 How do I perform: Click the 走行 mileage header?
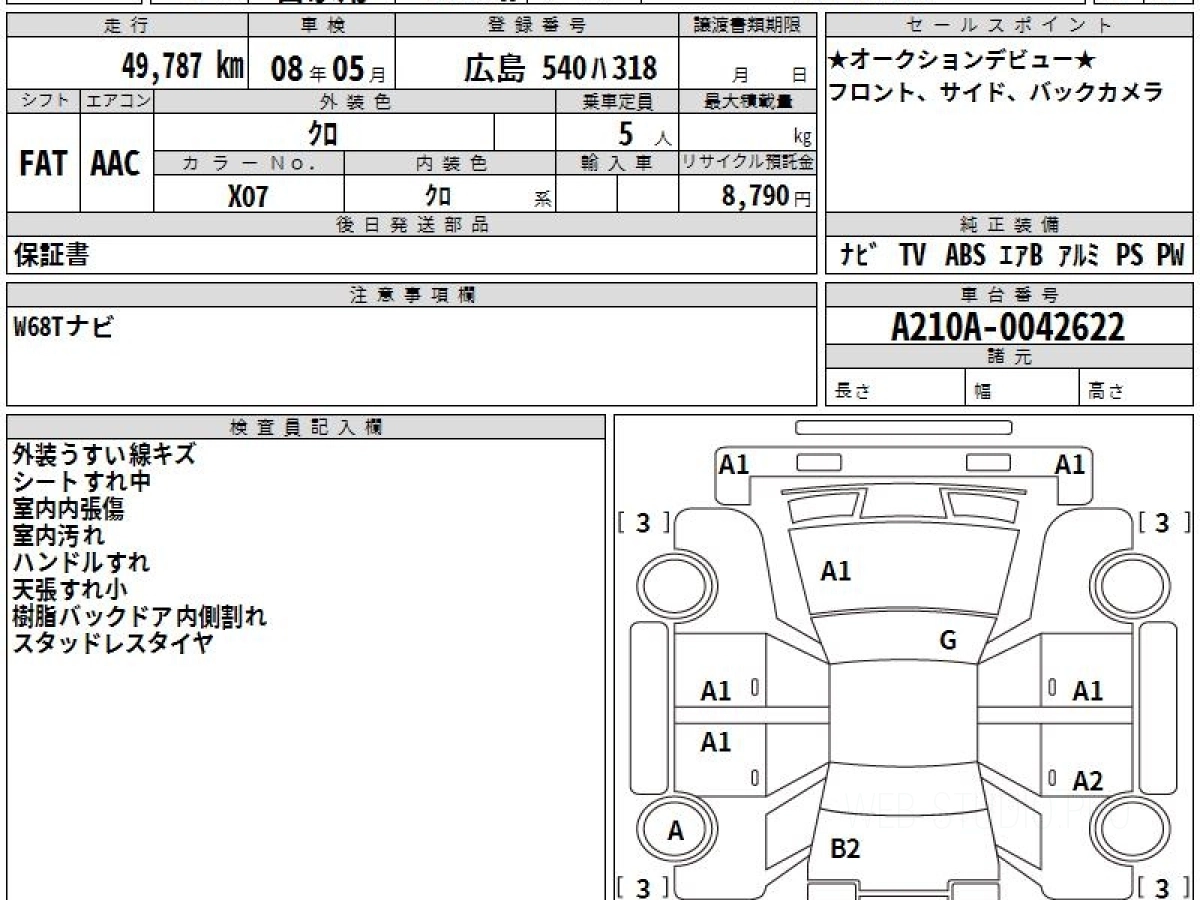(x=126, y=26)
